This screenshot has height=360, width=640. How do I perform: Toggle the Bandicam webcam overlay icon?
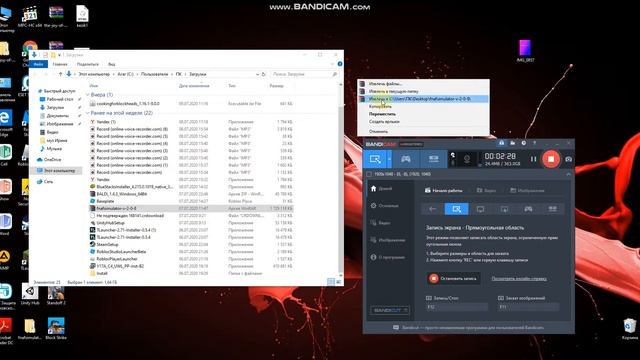467,159
